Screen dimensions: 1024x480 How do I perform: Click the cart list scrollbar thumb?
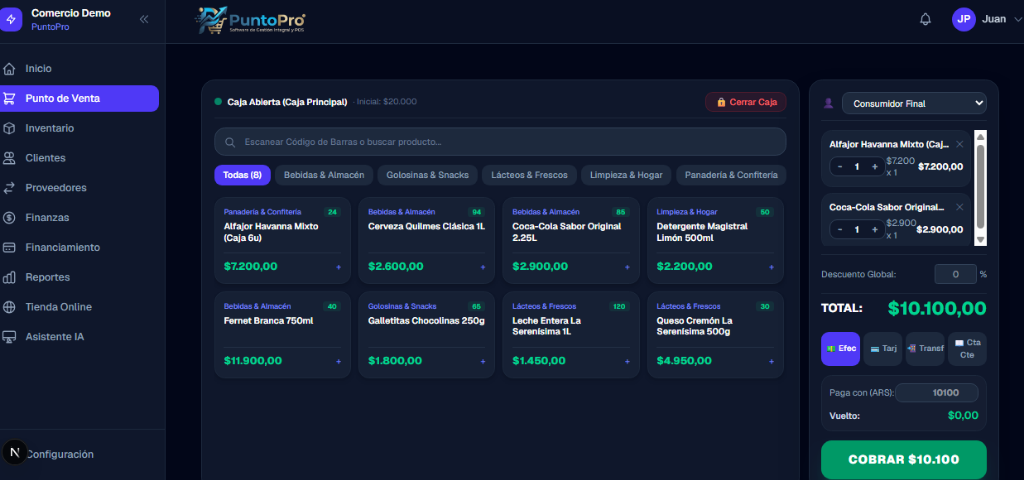pyautogui.click(x=980, y=186)
